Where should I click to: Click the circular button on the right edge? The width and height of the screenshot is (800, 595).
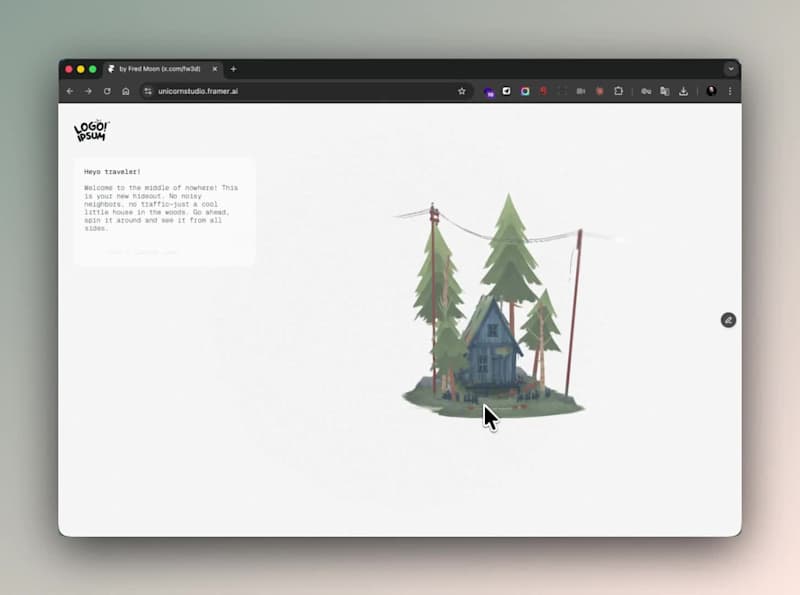click(728, 319)
